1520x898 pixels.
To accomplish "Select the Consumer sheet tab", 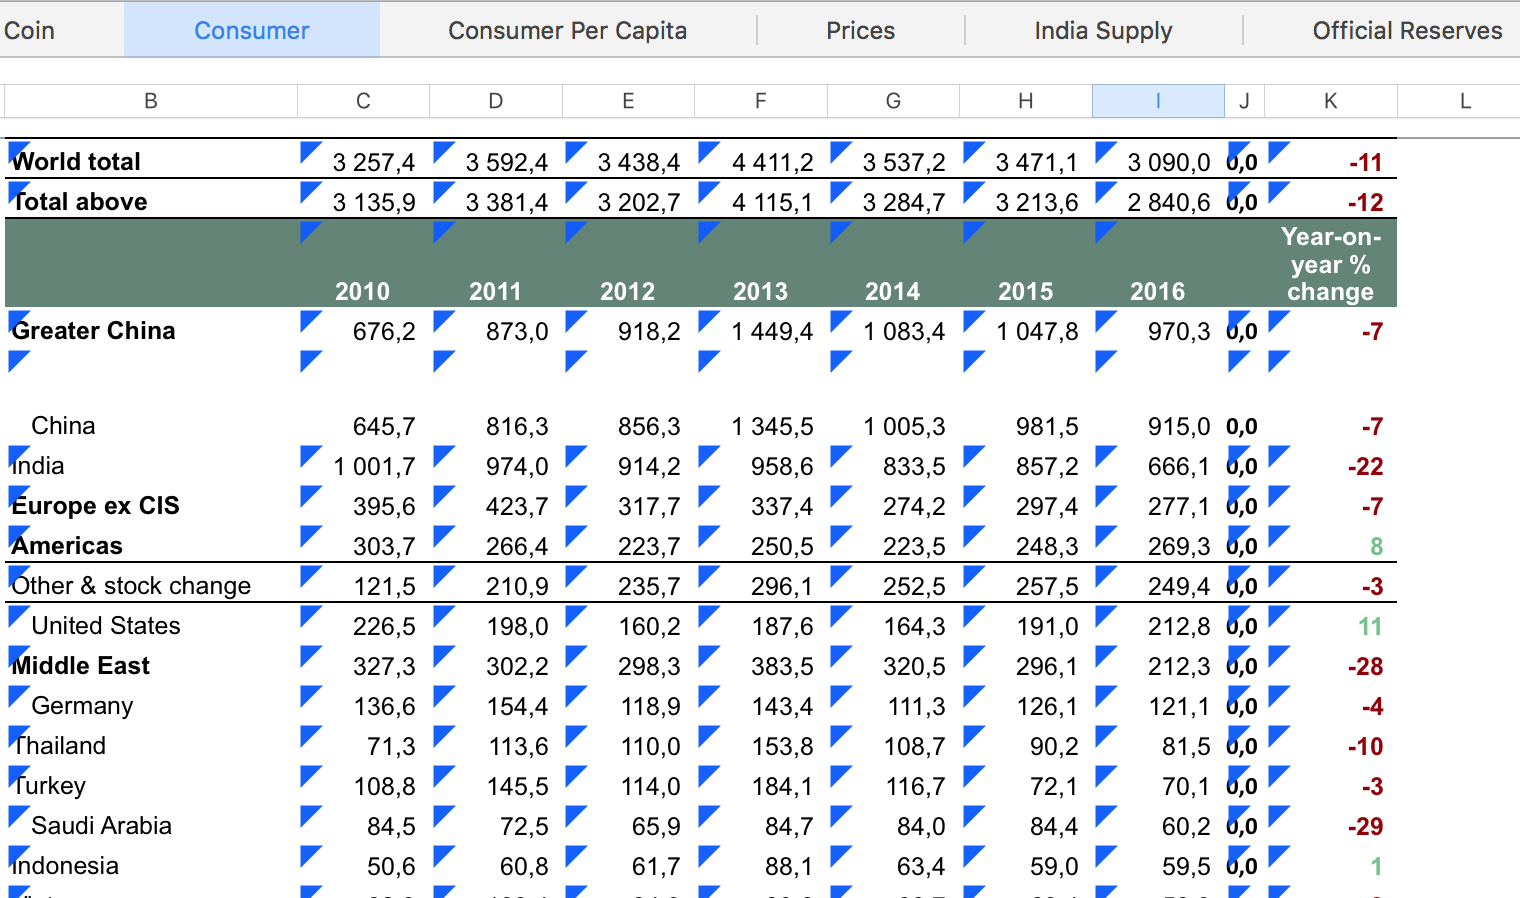I will pyautogui.click(x=251, y=31).
